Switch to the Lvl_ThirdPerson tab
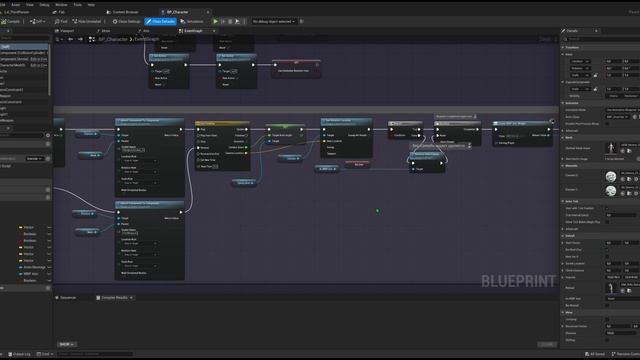 click(16, 12)
